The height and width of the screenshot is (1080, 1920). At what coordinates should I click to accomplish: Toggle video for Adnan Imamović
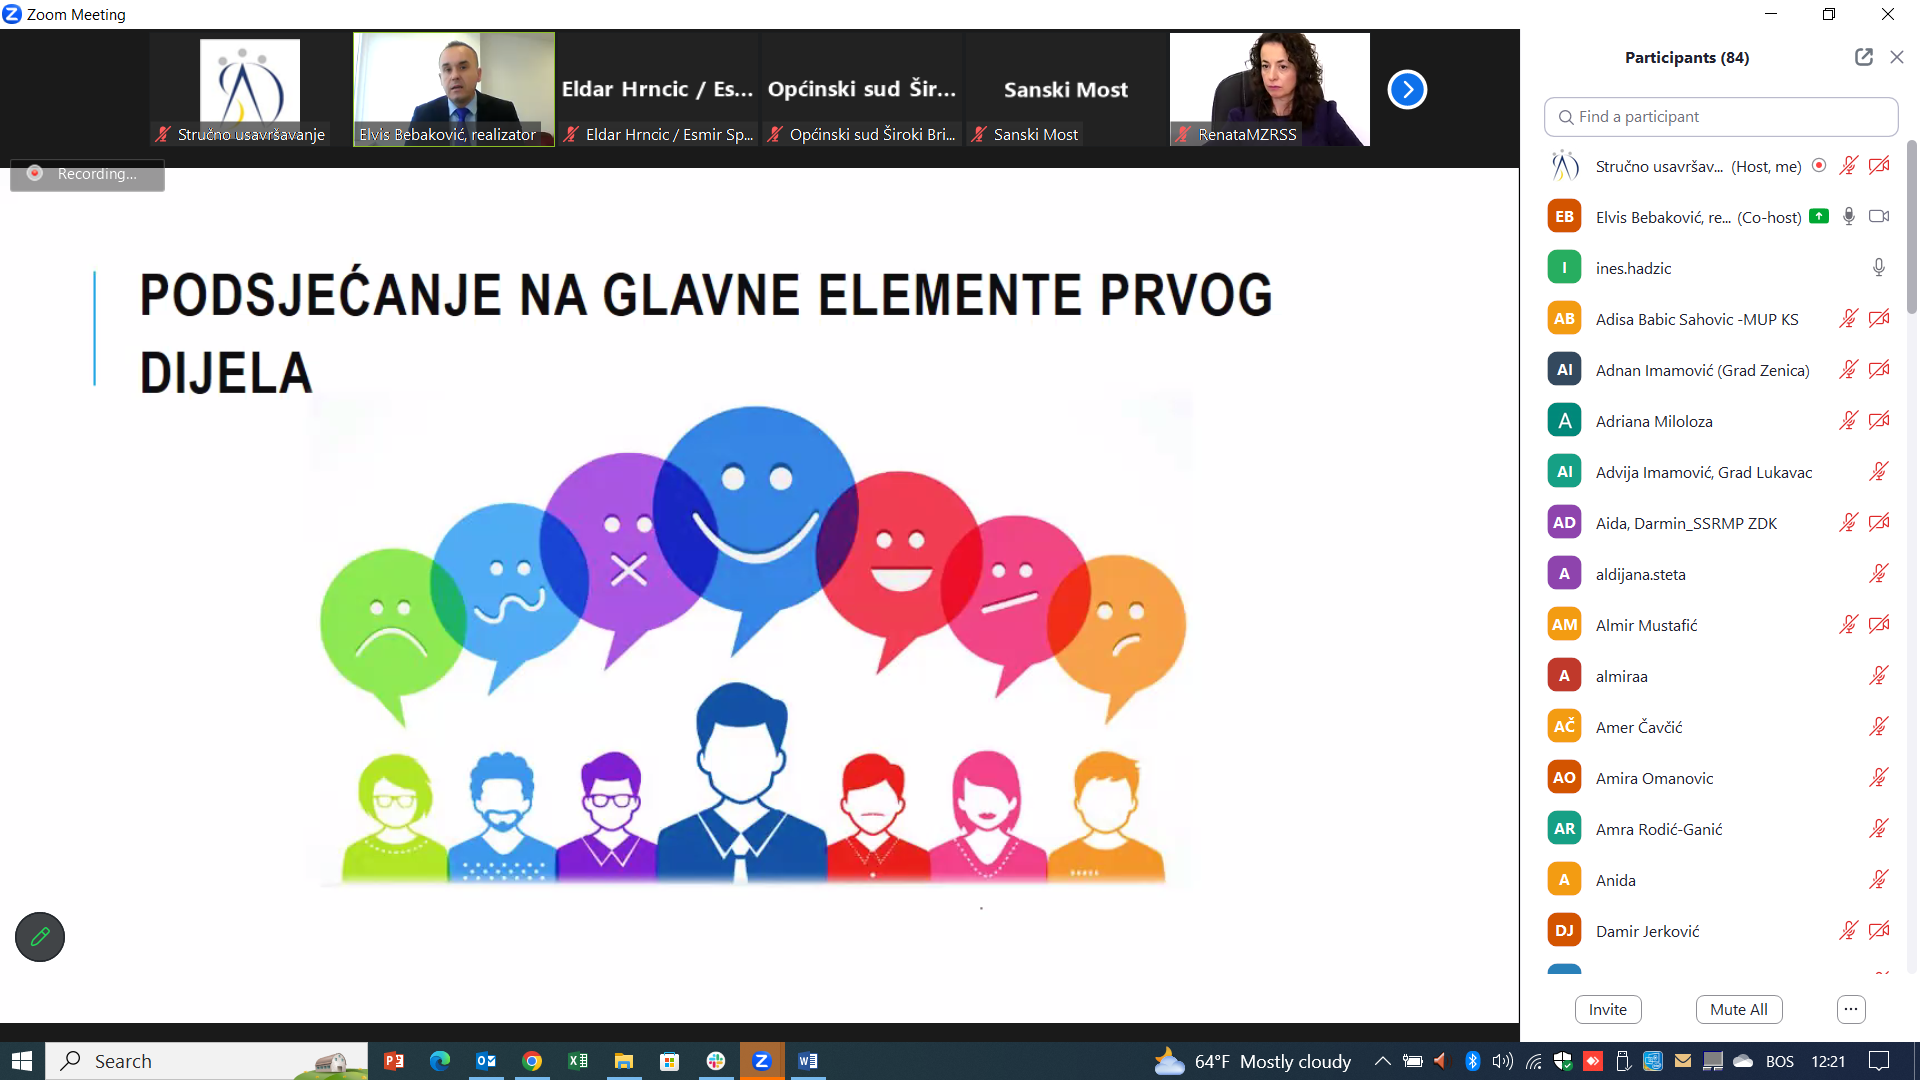pos(1879,369)
